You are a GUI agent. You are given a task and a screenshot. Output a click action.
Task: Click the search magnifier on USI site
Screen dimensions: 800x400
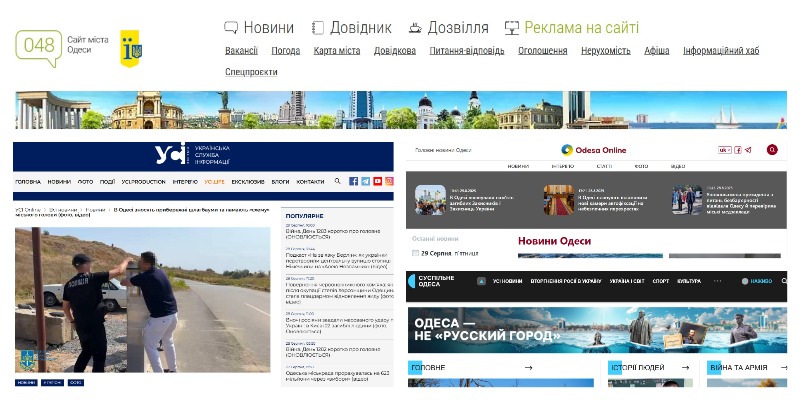pyautogui.click(x=339, y=181)
